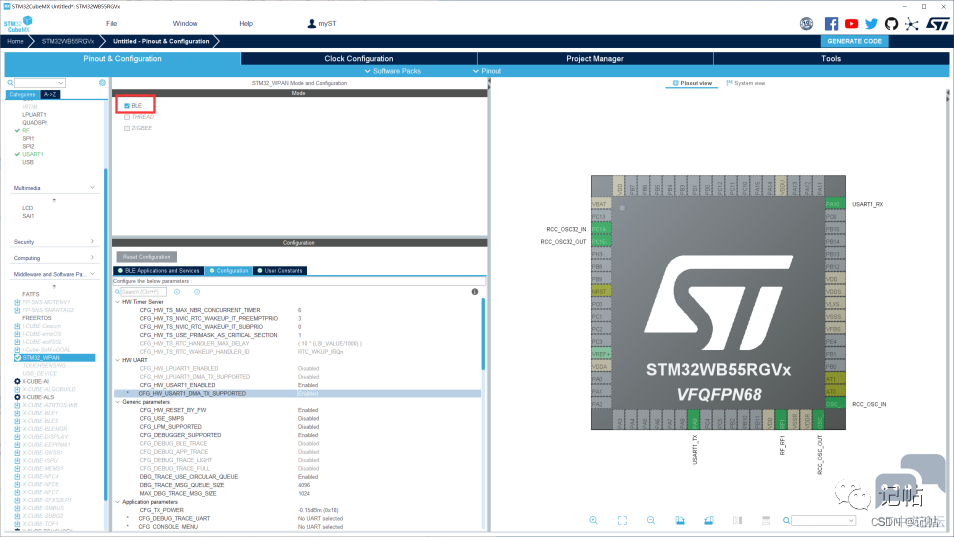Viewport: 954px width, 537px height.
Task: Open the peripheral search dropdown
Action: tap(40, 83)
